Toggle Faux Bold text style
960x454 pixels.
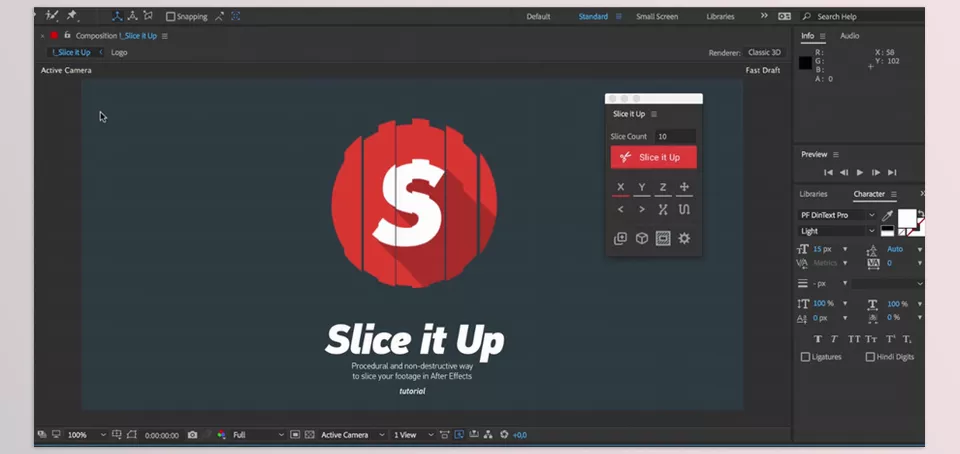(817, 338)
